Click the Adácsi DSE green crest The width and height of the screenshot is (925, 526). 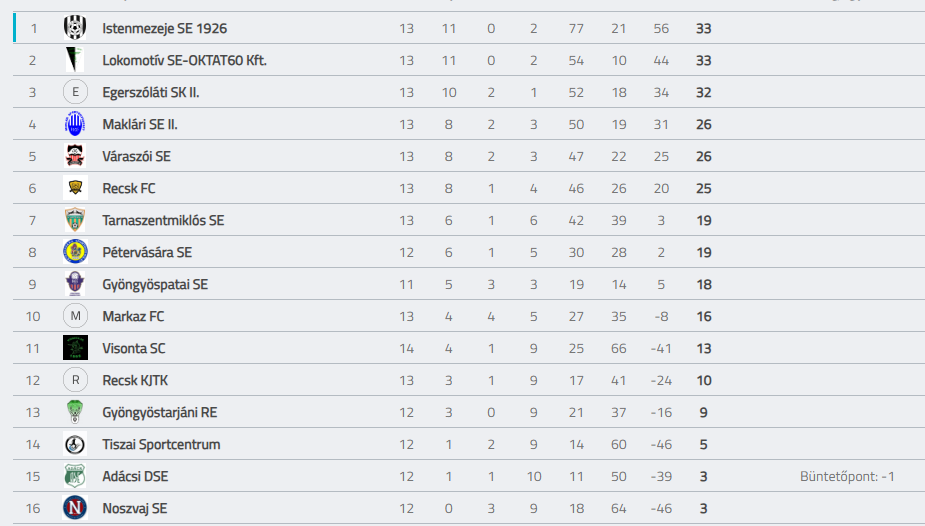pyautogui.click(x=75, y=476)
